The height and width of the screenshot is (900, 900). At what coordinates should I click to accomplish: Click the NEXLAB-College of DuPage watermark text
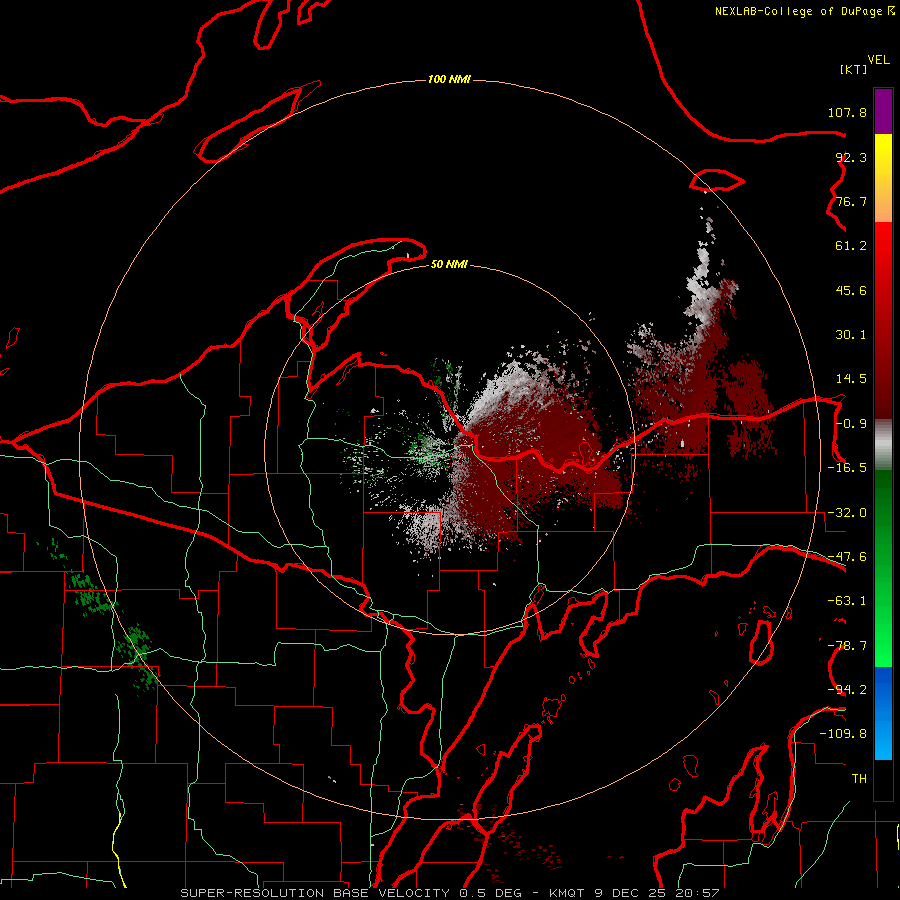click(x=804, y=11)
